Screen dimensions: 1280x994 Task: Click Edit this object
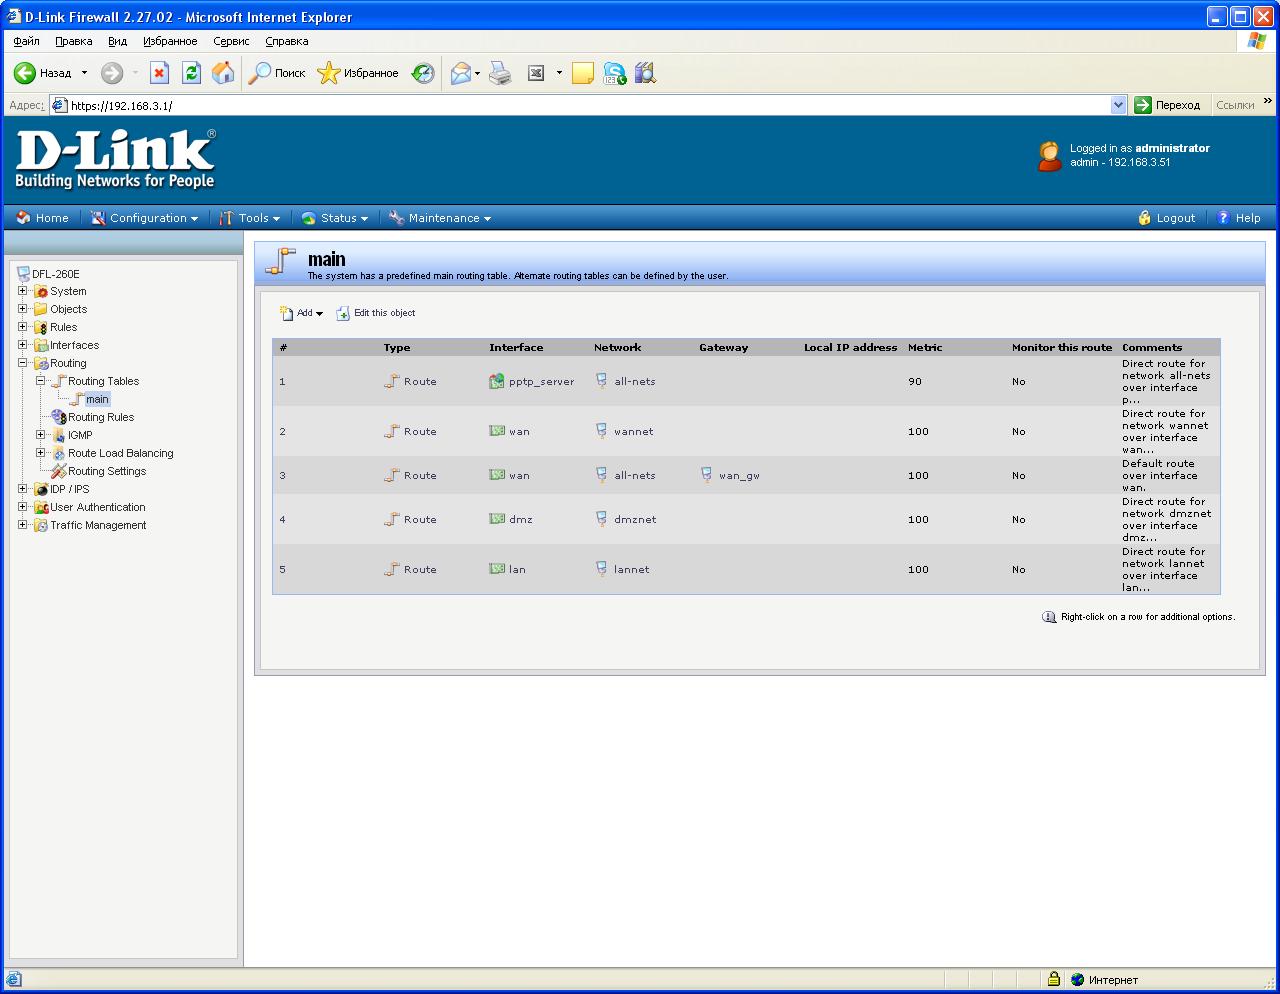(376, 313)
